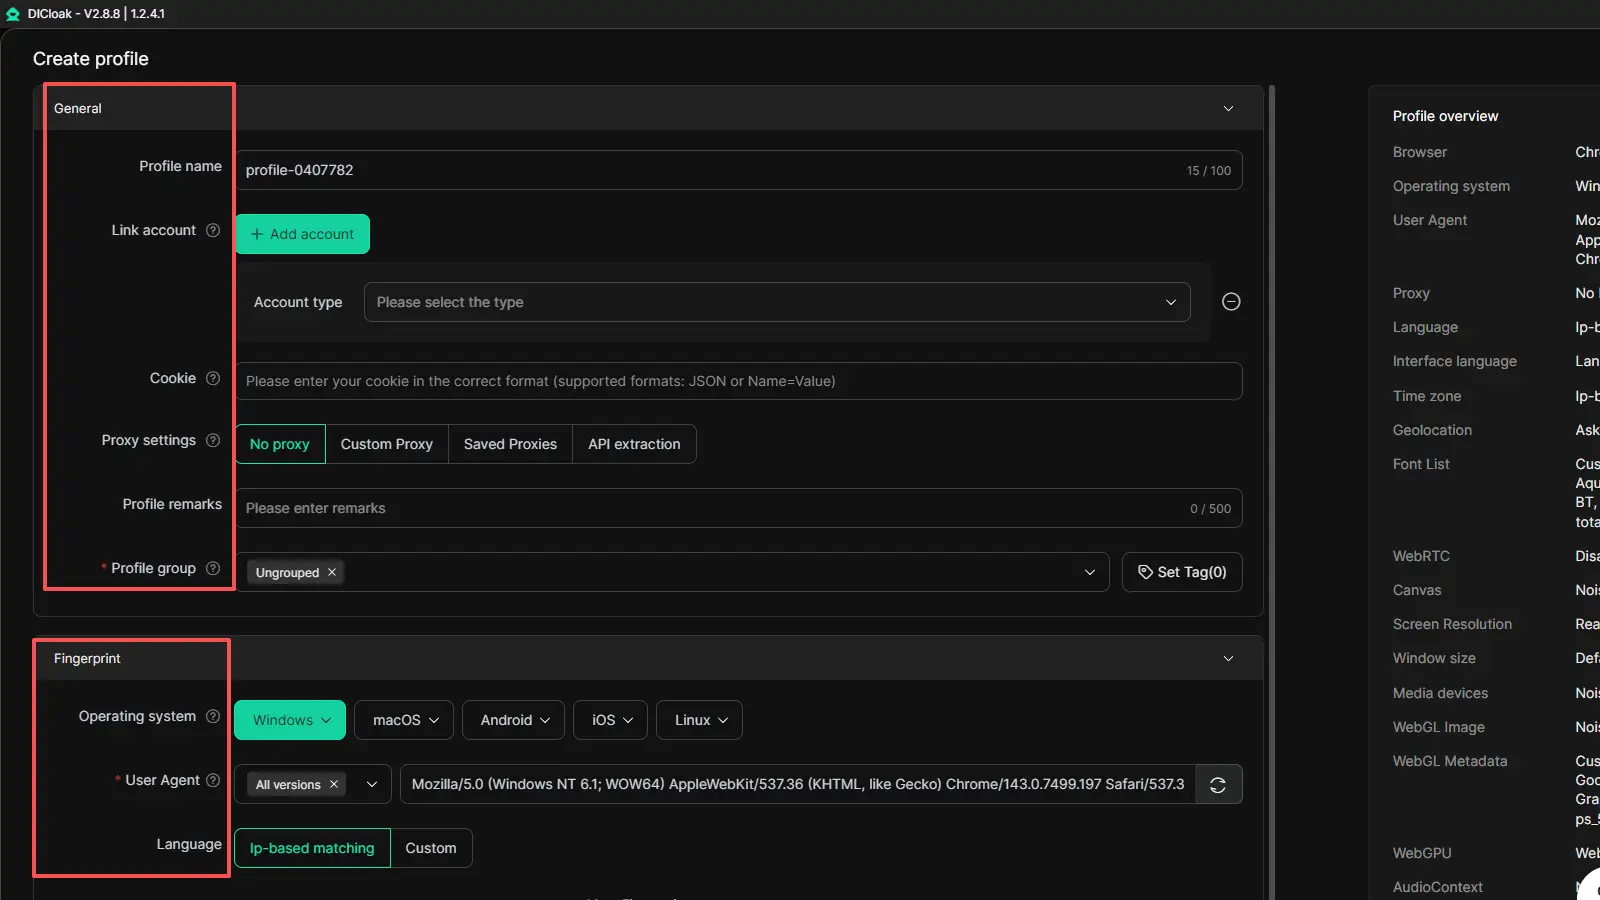Switch to the Custom Proxy tab
The height and width of the screenshot is (900, 1600).
[387, 444]
